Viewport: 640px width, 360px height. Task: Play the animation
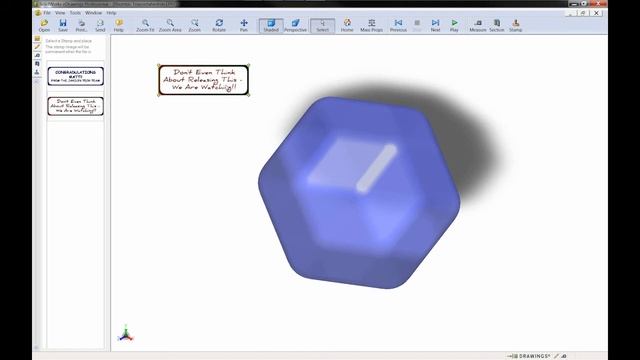454,25
